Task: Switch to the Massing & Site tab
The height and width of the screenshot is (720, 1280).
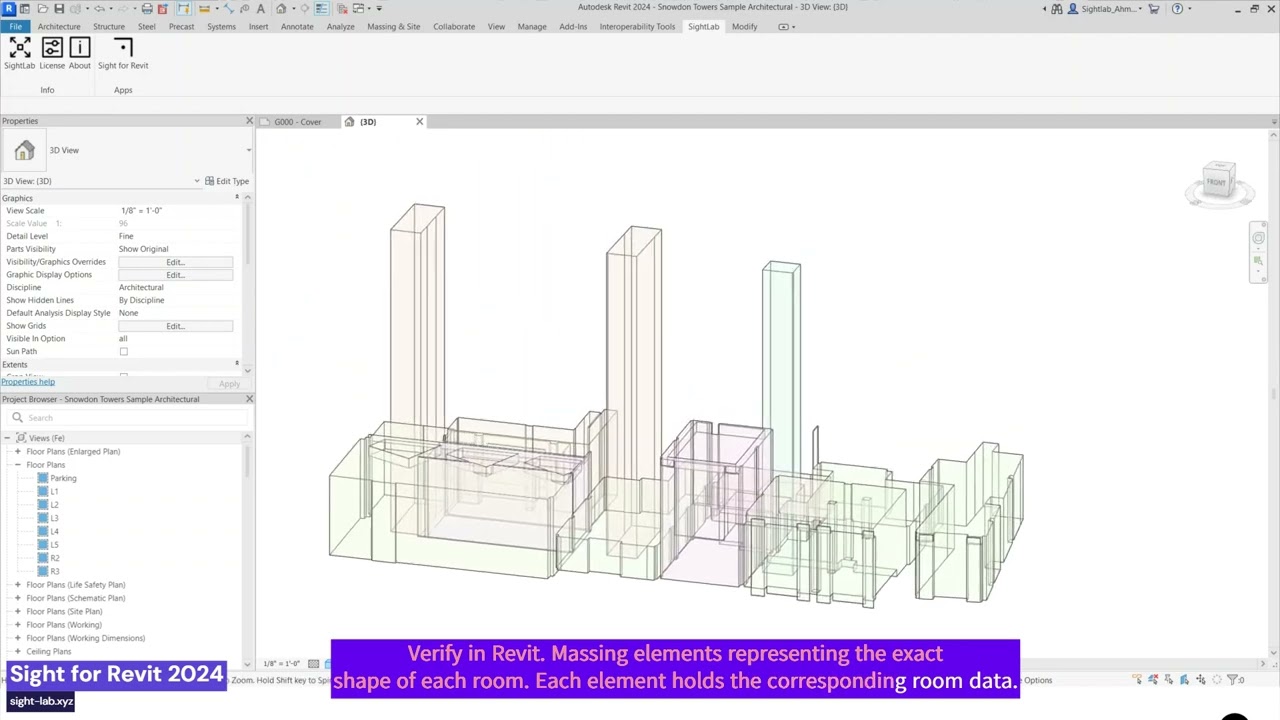Action: point(394,27)
